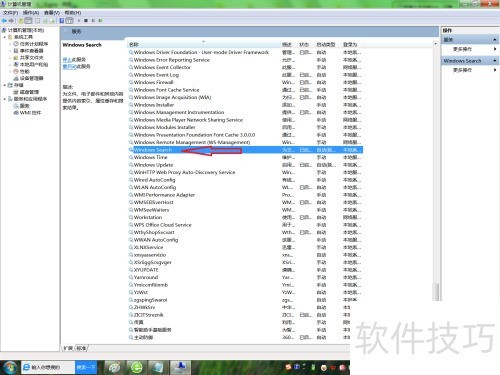Sort by the 启动类型 column header
The image size is (500, 375).
tap(328, 44)
